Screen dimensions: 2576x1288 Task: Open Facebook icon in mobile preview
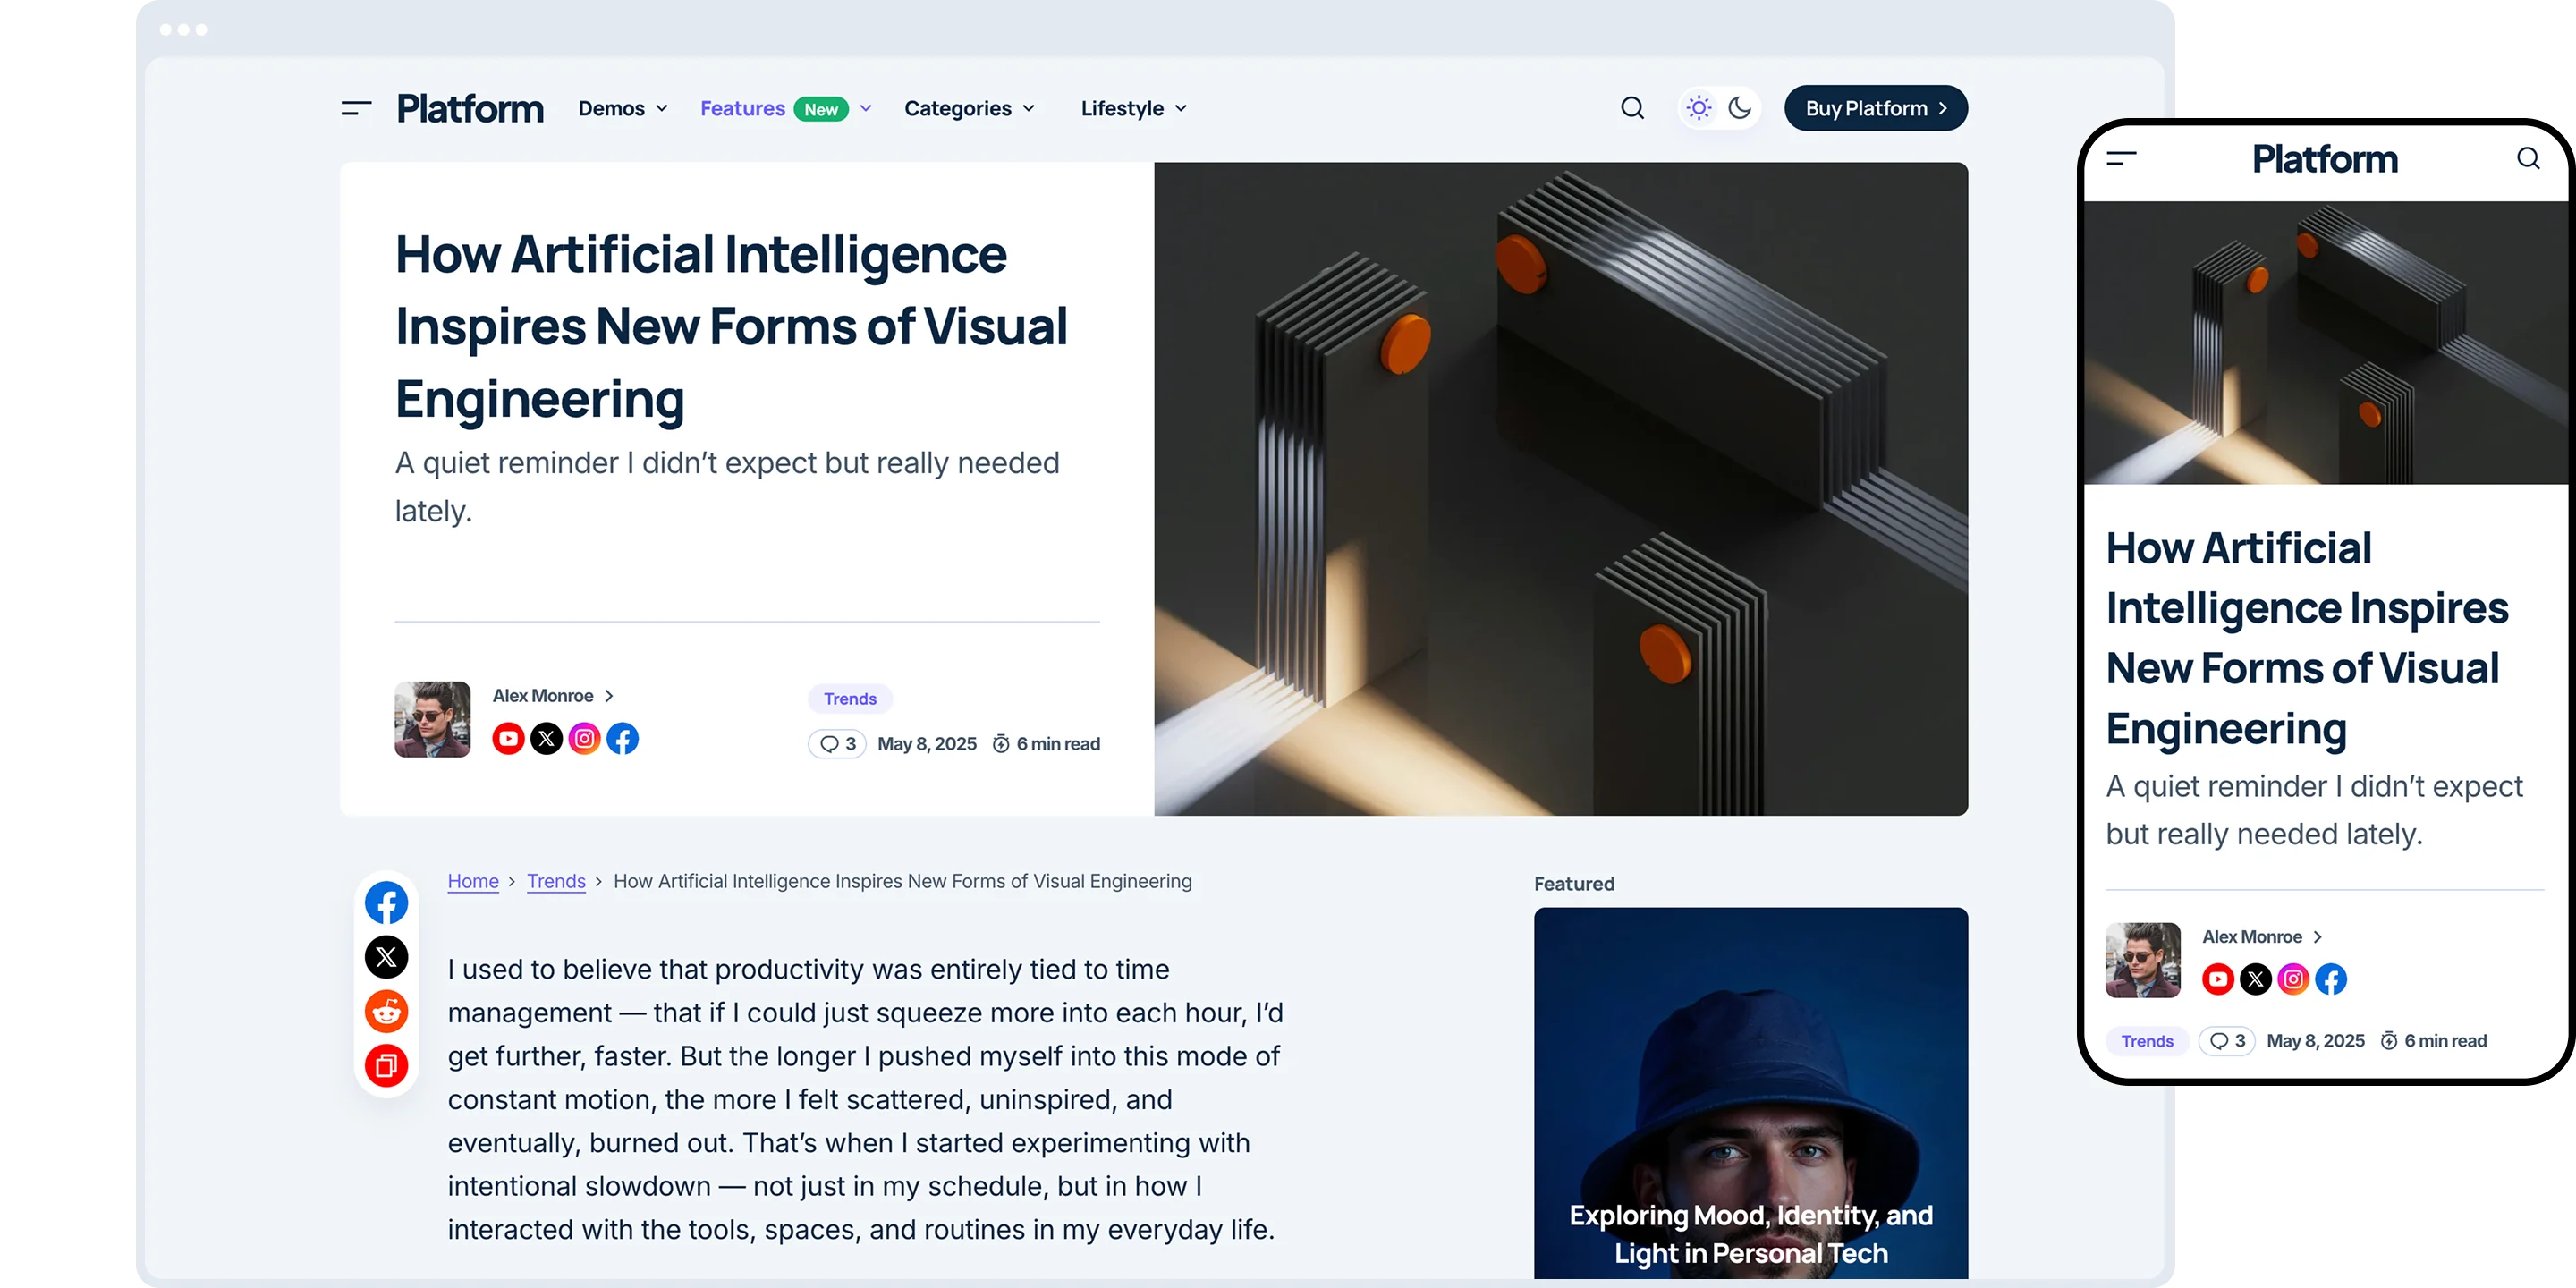click(x=2331, y=979)
